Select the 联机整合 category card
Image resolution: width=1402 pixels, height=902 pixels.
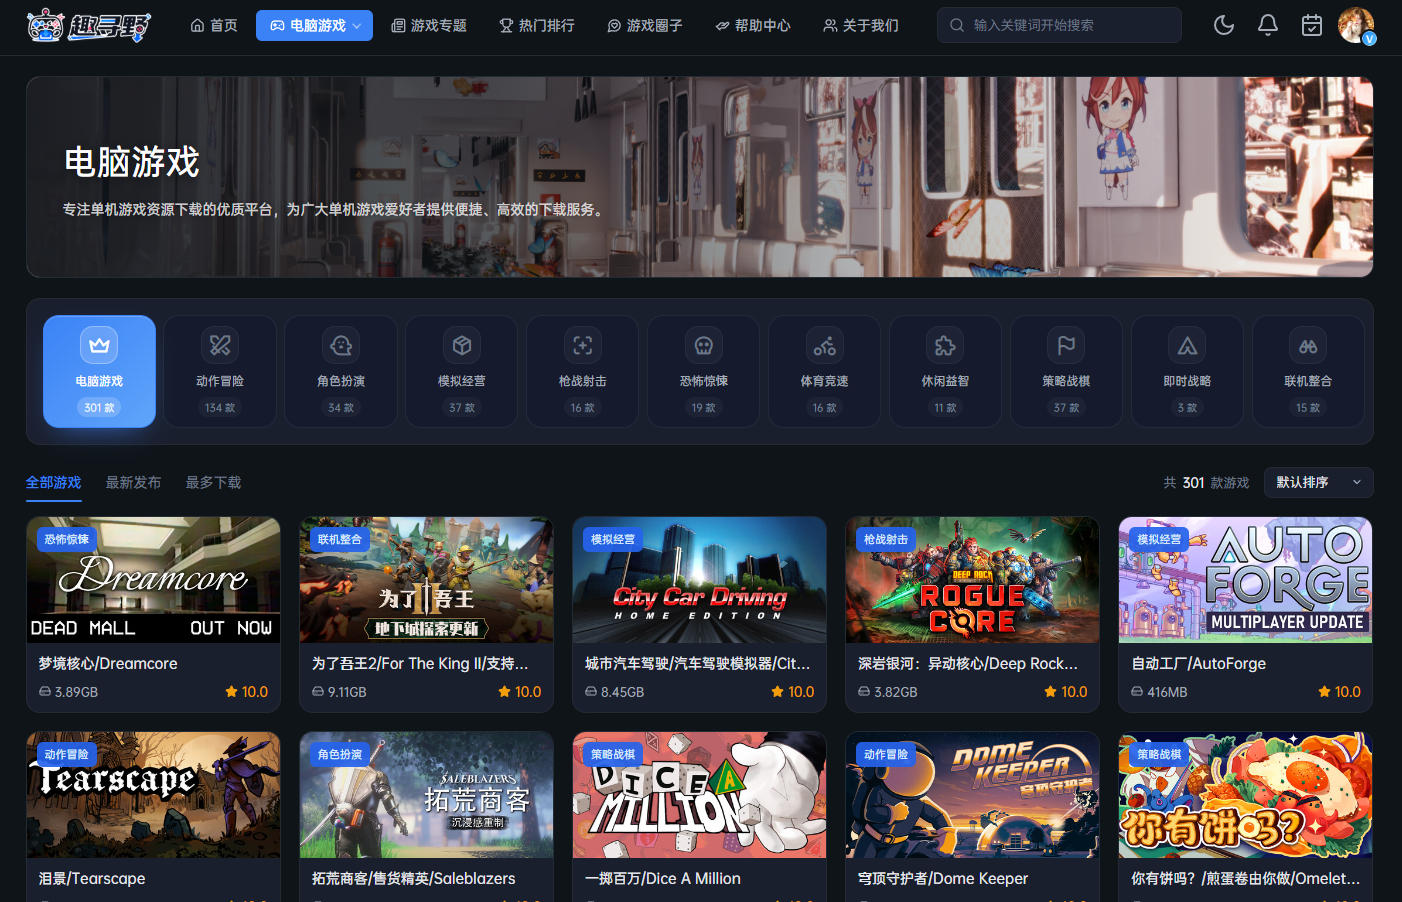click(1308, 371)
